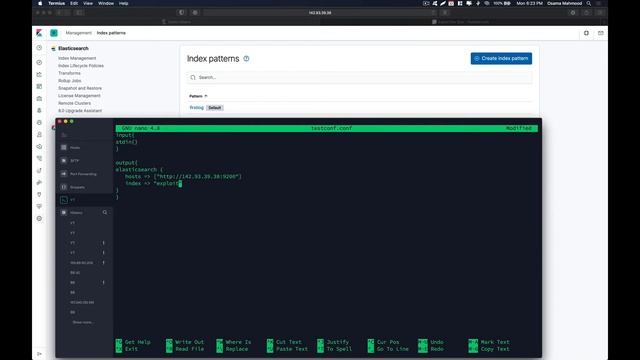This screenshot has height=360, width=640.
Task: Click the browser address bar showing the IP
Action: tap(320, 13)
